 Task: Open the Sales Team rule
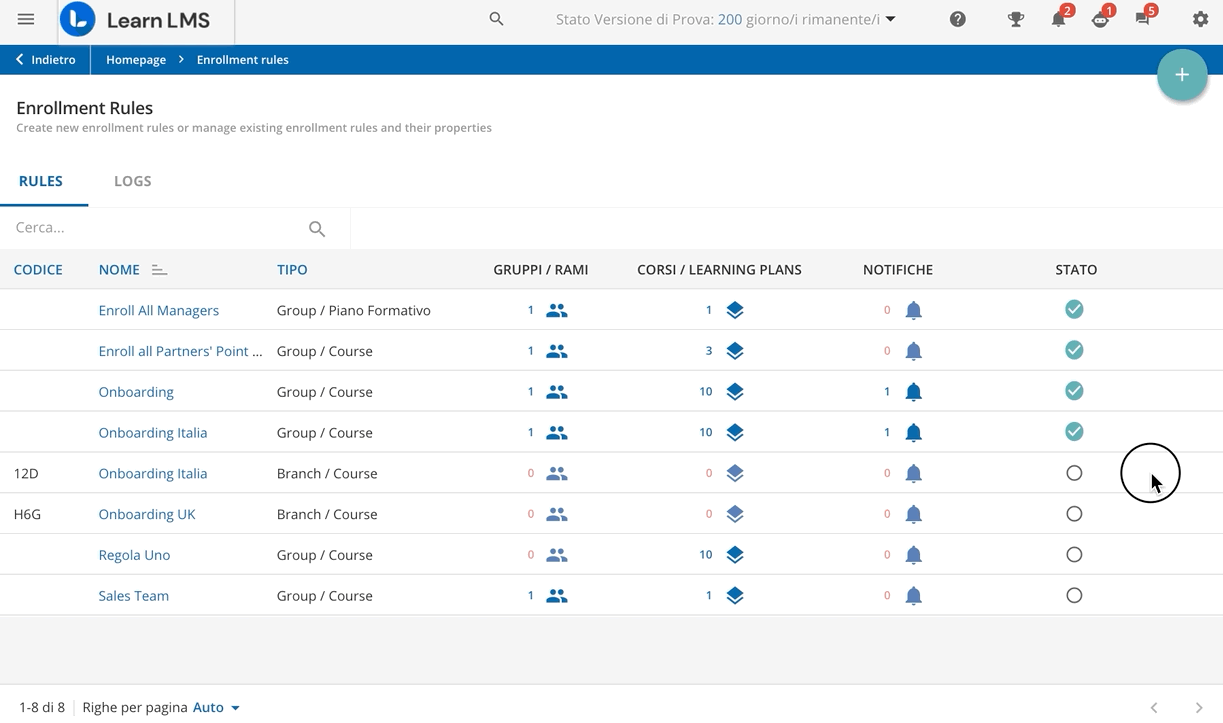(133, 596)
